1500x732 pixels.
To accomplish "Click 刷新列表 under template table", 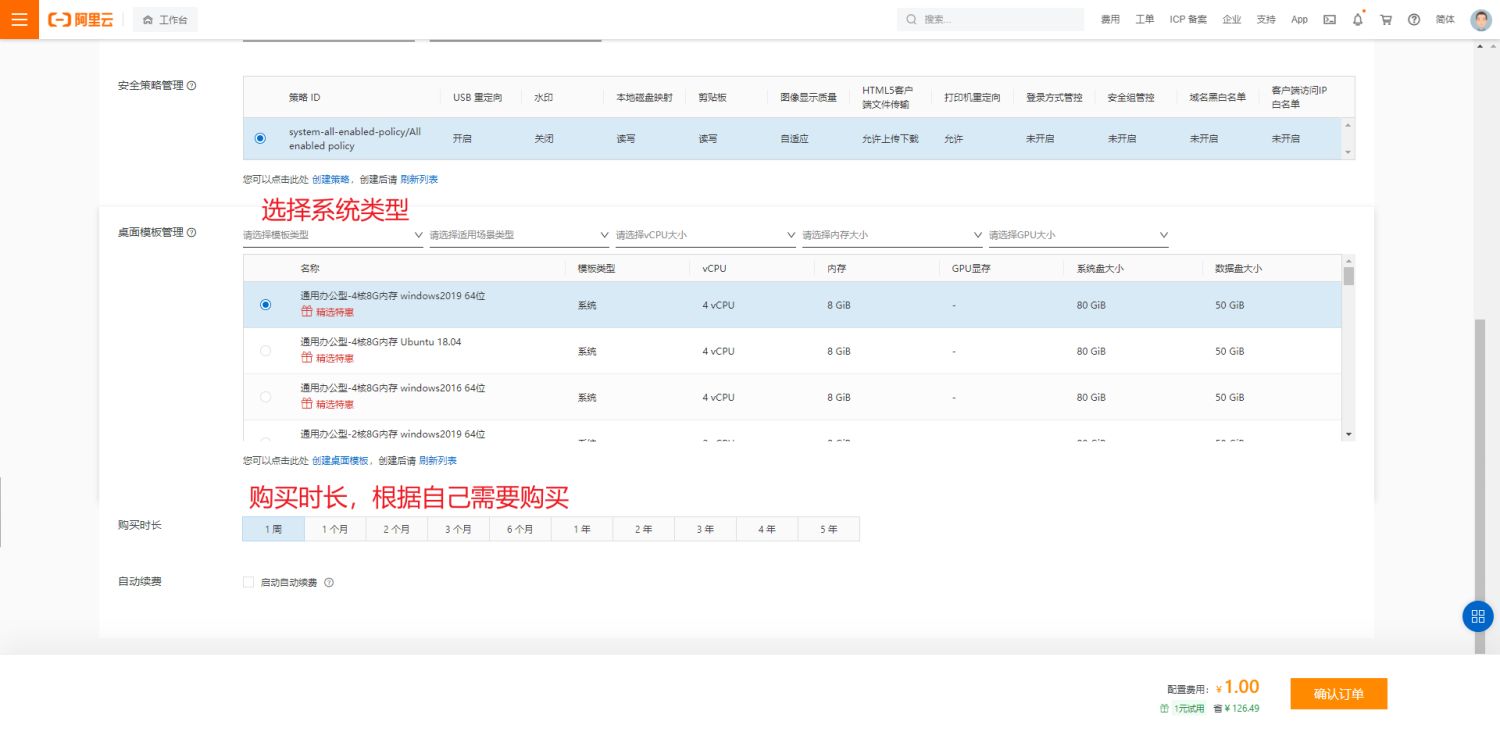I will point(438,461).
